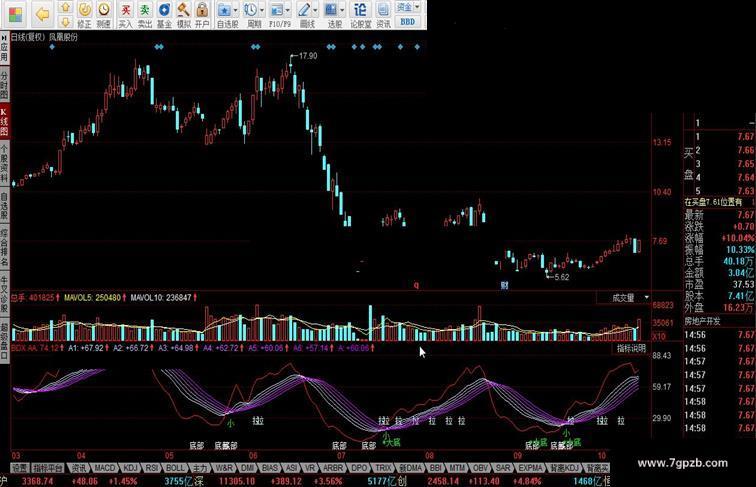Click the BBD button

[408, 21]
